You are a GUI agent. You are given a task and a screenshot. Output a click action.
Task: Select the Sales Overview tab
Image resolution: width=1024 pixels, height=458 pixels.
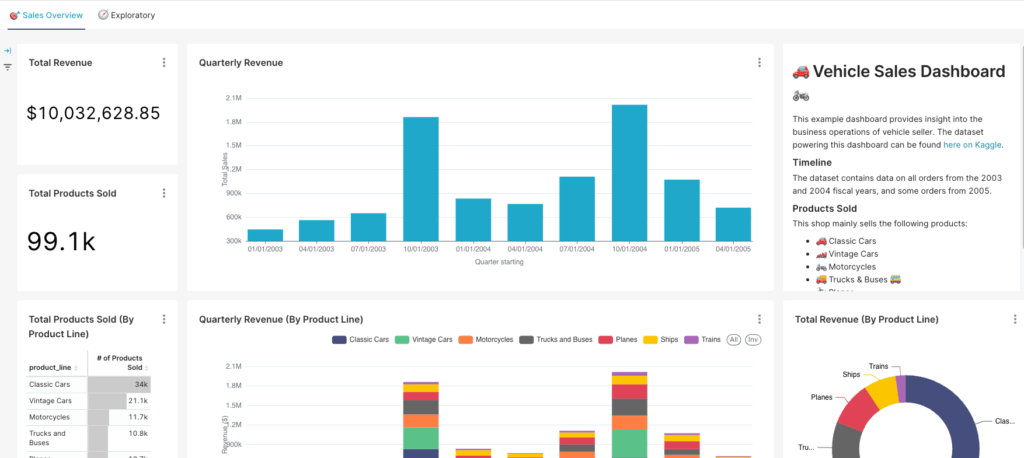48,15
